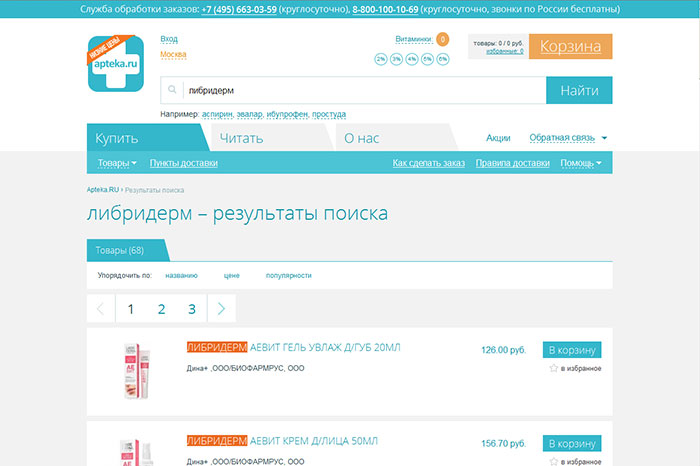Go to previous results page arrow
The image size is (700, 466).
pos(101,308)
